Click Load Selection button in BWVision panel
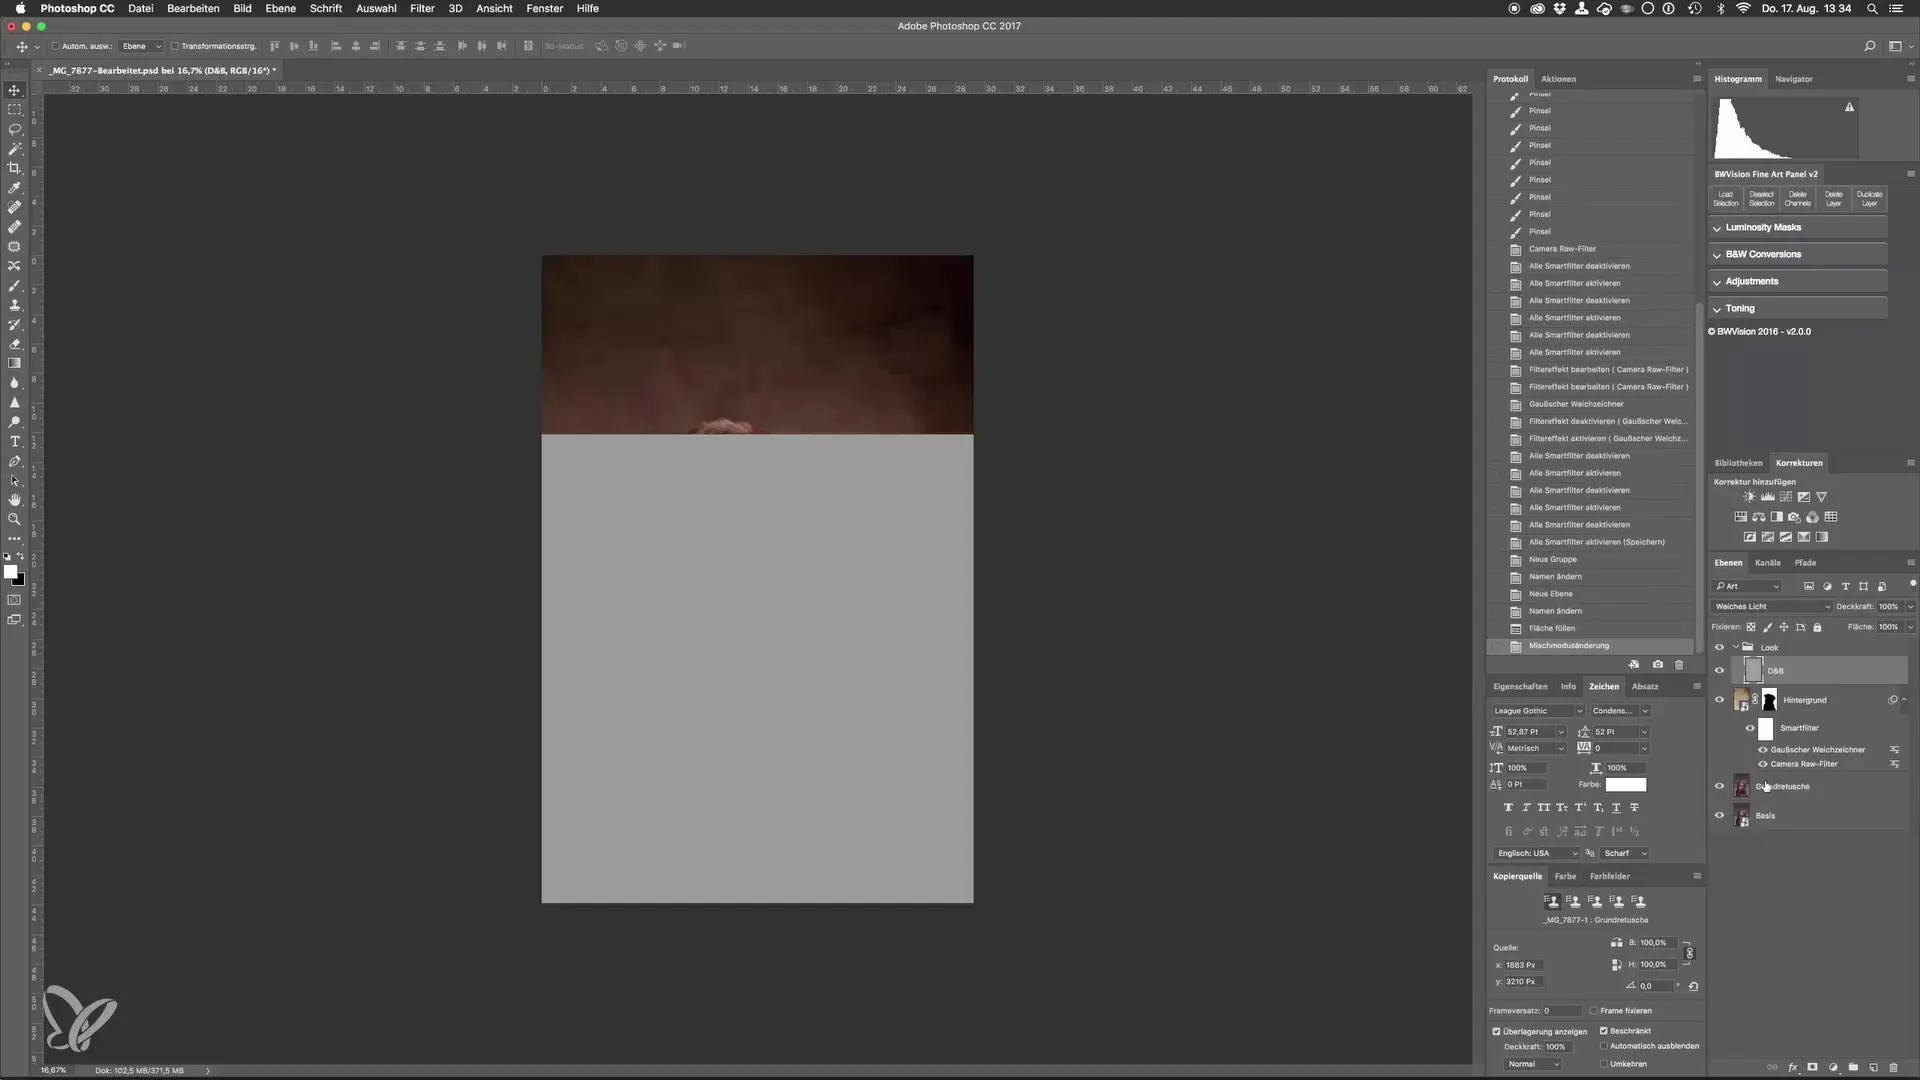The width and height of the screenshot is (1920, 1080). (x=1726, y=199)
